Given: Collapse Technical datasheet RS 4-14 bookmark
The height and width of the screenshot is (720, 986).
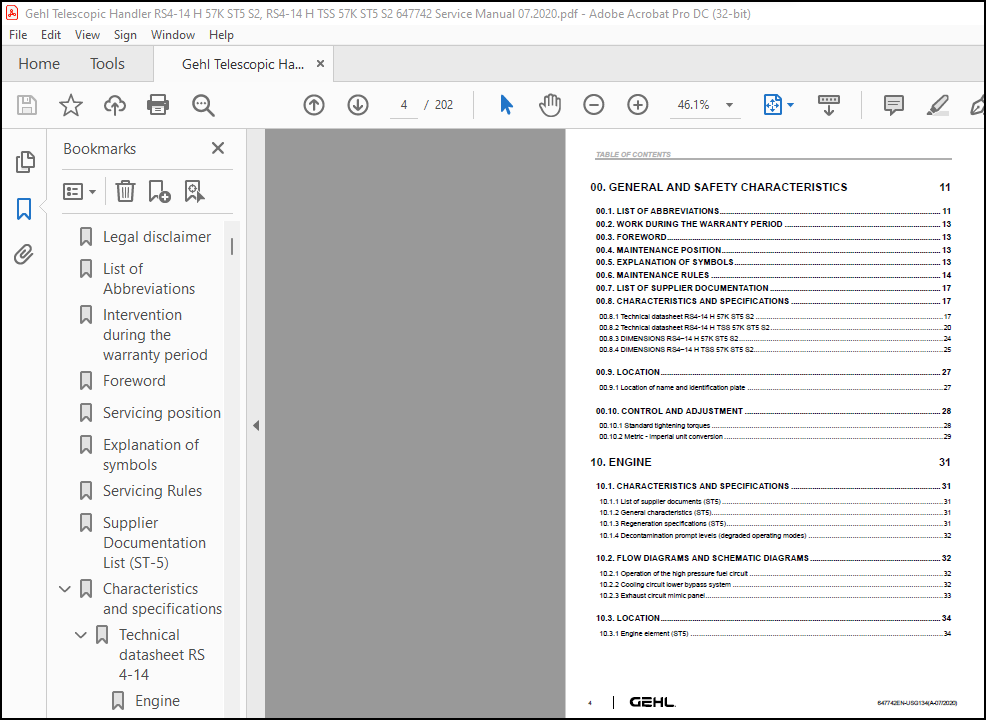Looking at the screenshot, I should pos(80,635).
